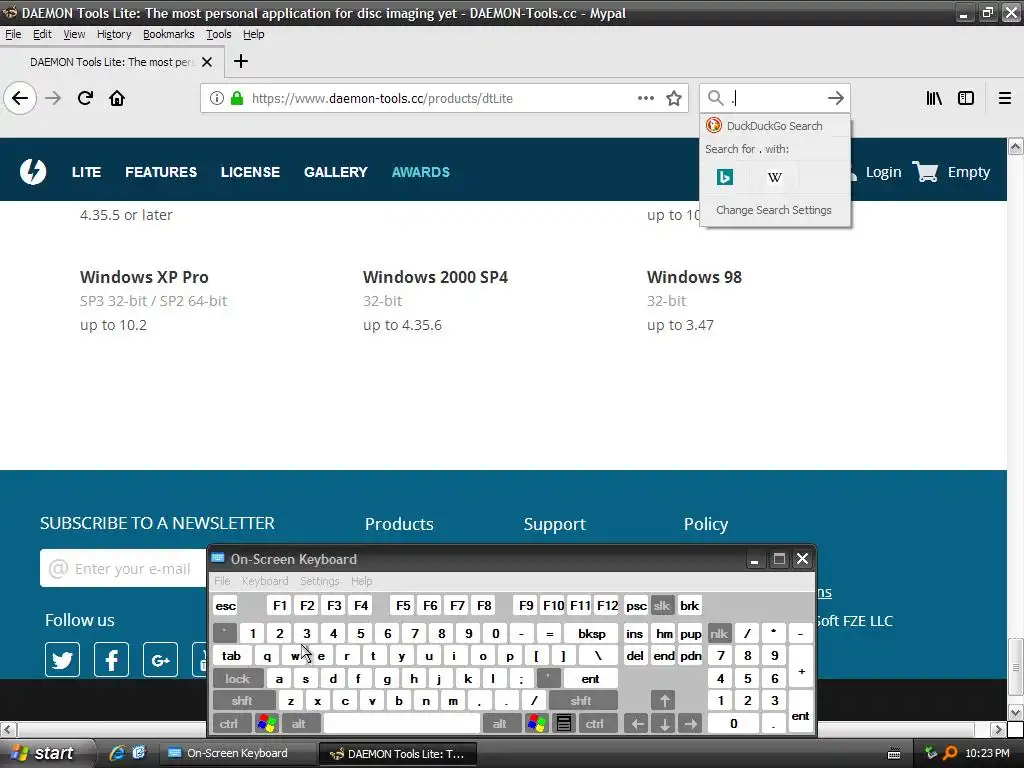Close the DAEMON Tools Lite tab
Image resolution: width=1024 pixels, height=768 pixels.
[207, 62]
